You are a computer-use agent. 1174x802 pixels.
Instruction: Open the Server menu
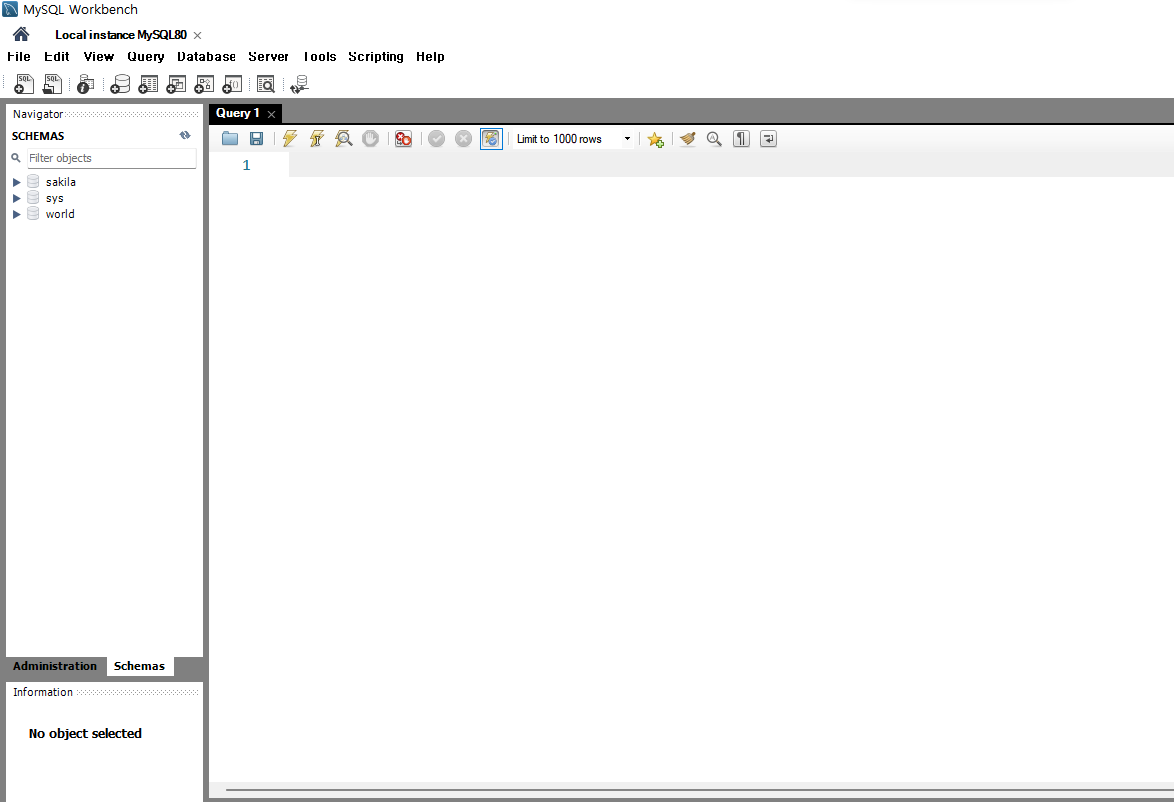click(x=268, y=56)
